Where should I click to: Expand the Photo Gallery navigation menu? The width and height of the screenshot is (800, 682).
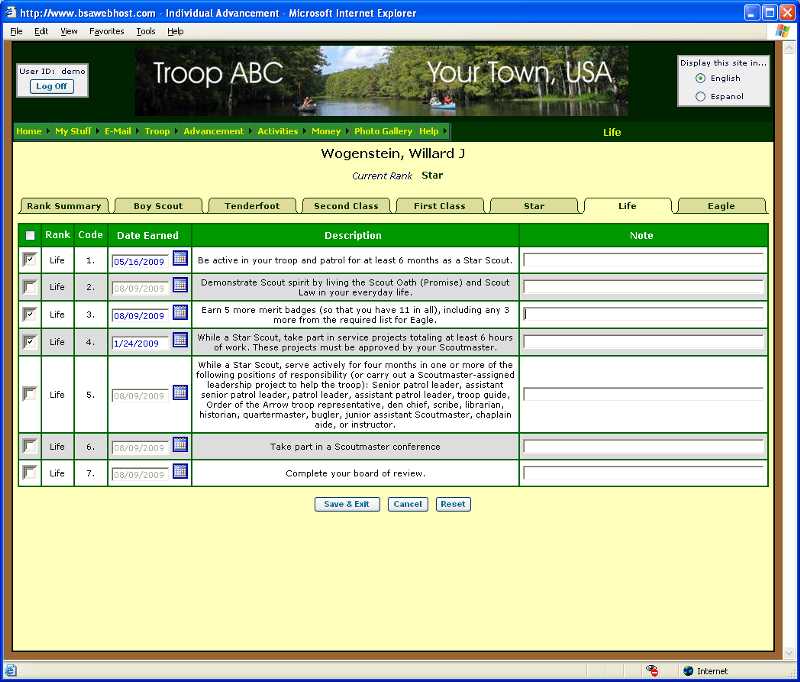coord(383,131)
